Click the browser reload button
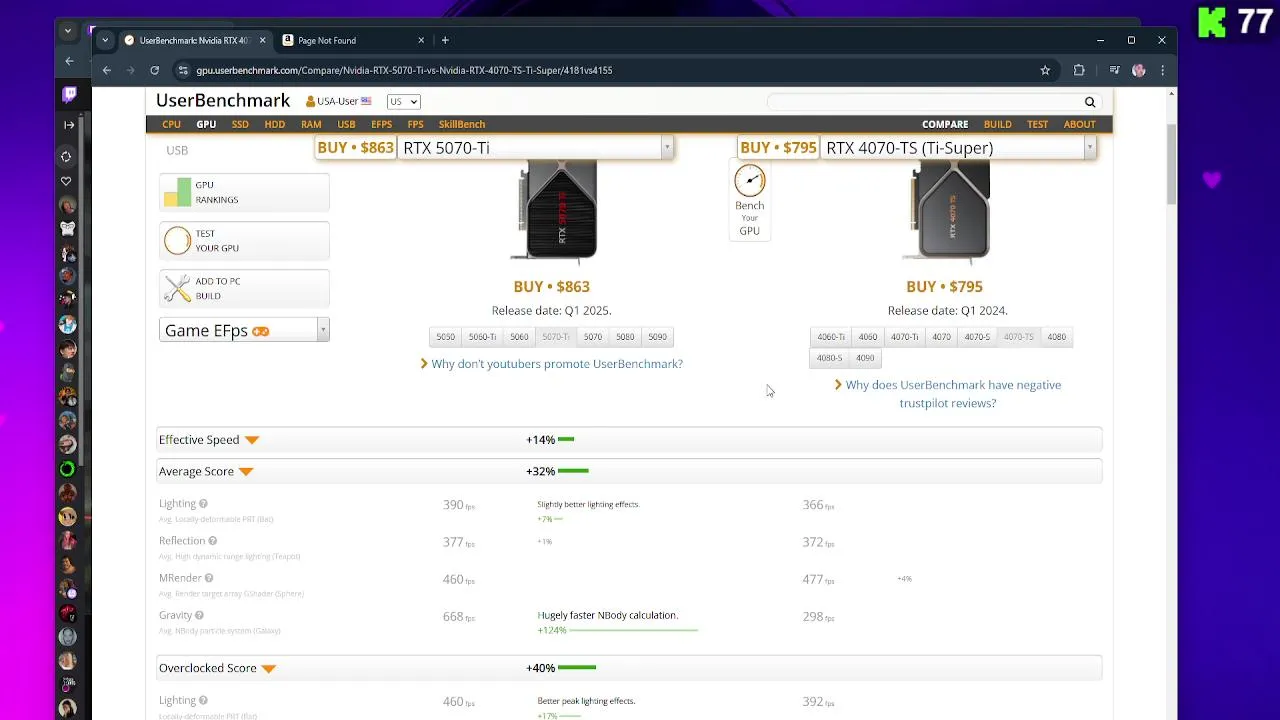Image resolution: width=1280 pixels, height=720 pixels. point(154,70)
